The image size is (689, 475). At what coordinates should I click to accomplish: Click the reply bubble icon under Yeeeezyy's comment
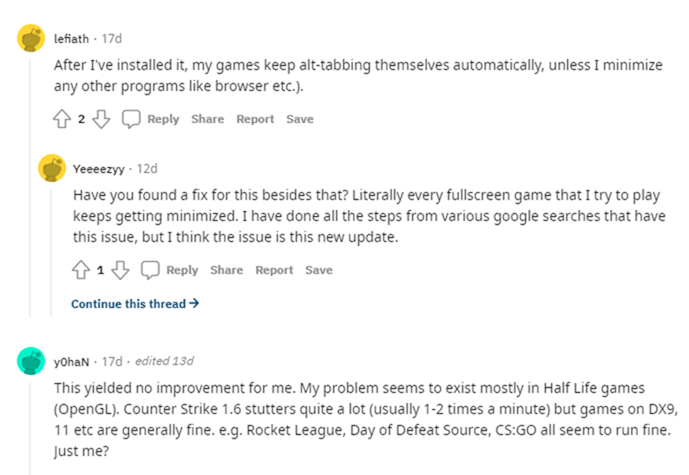pyautogui.click(x=150, y=270)
